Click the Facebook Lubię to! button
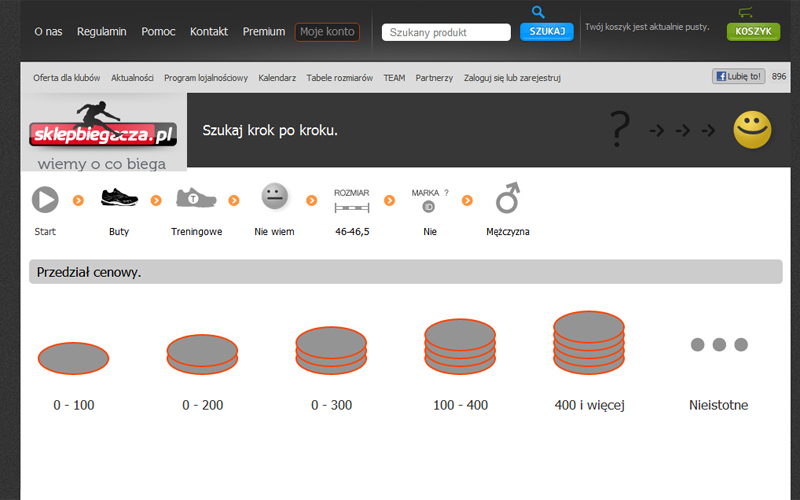Image resolution: width=800 pixels, height=500 pixels. (738, 77)
